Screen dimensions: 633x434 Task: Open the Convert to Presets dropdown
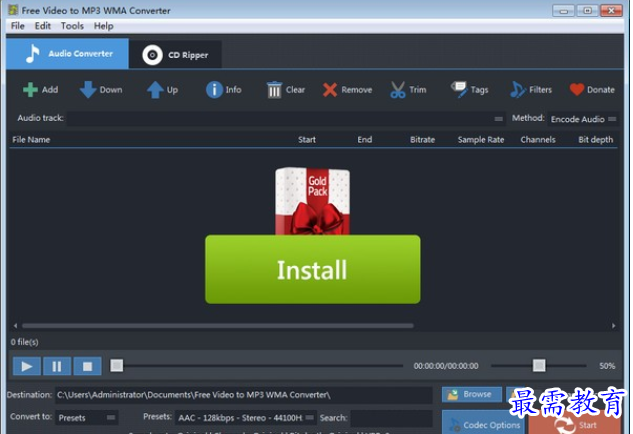click(86, 418)
